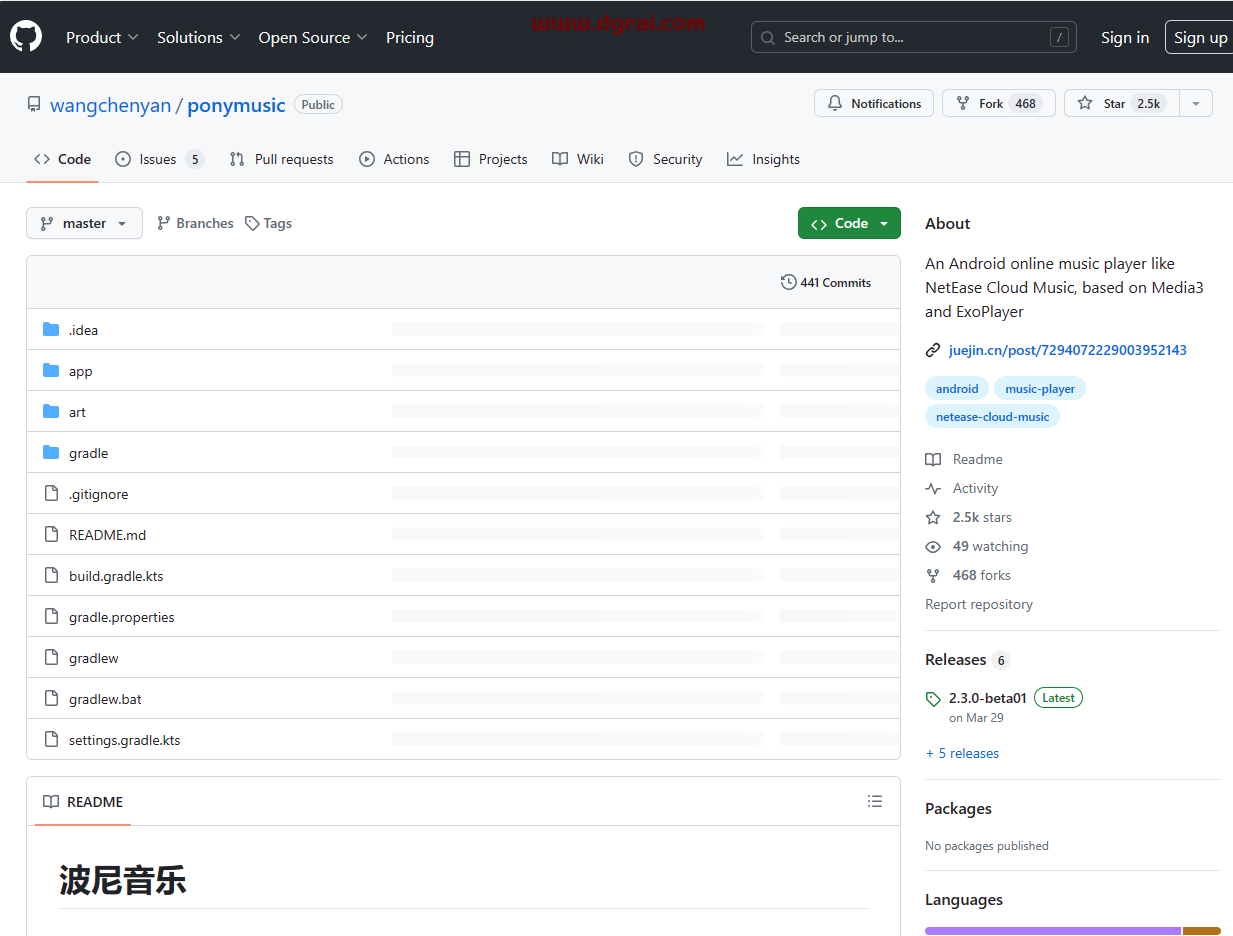1233x936 pixels.
Task: Click the Sign in link
Action: 1125,37
